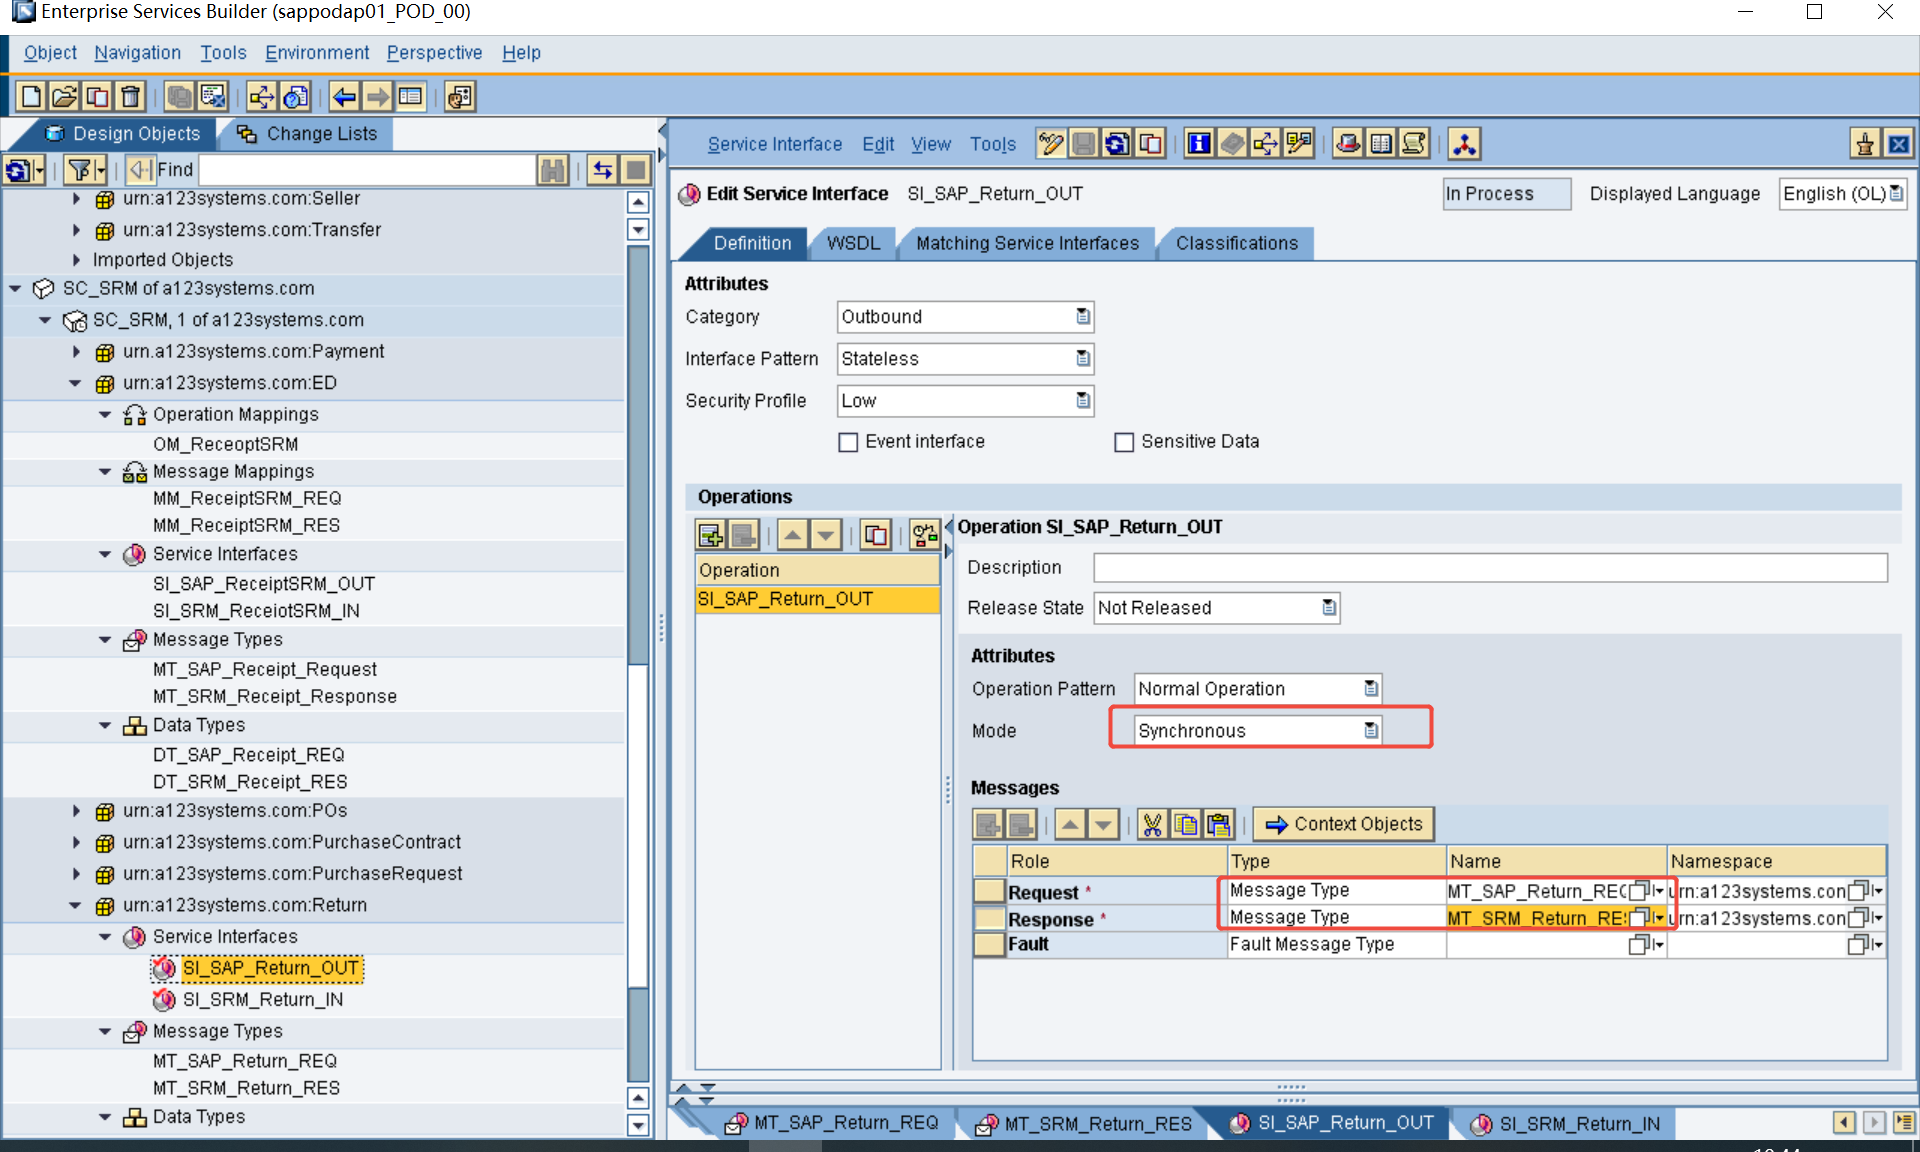Open the Environment menu
This screenshot has width=1920, height=1152.
317,53
